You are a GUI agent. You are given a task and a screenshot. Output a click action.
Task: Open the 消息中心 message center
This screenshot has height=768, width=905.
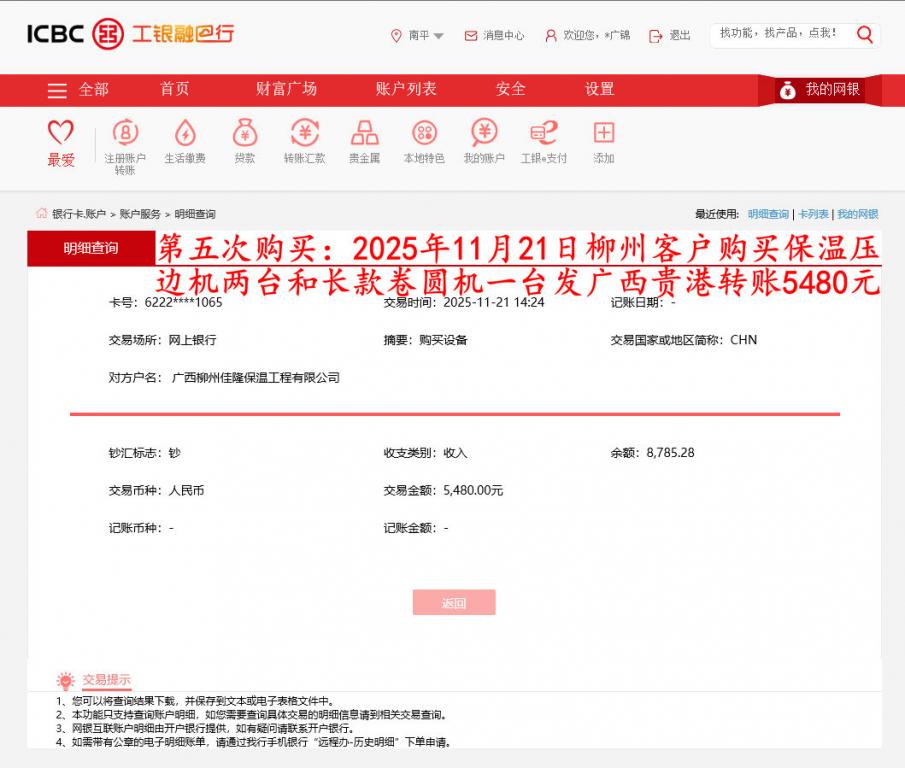[497, 35]
